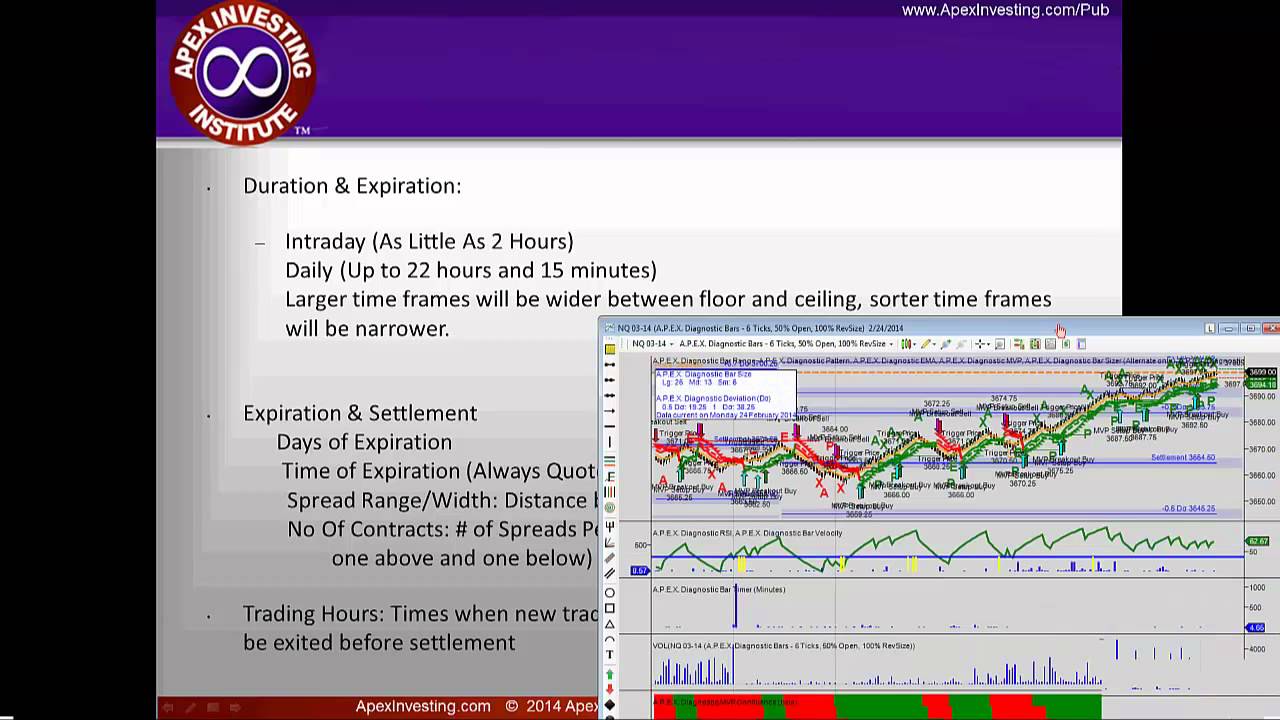
Task: Select the Andrews Pitchfork drawing tool
Action: 610,526
